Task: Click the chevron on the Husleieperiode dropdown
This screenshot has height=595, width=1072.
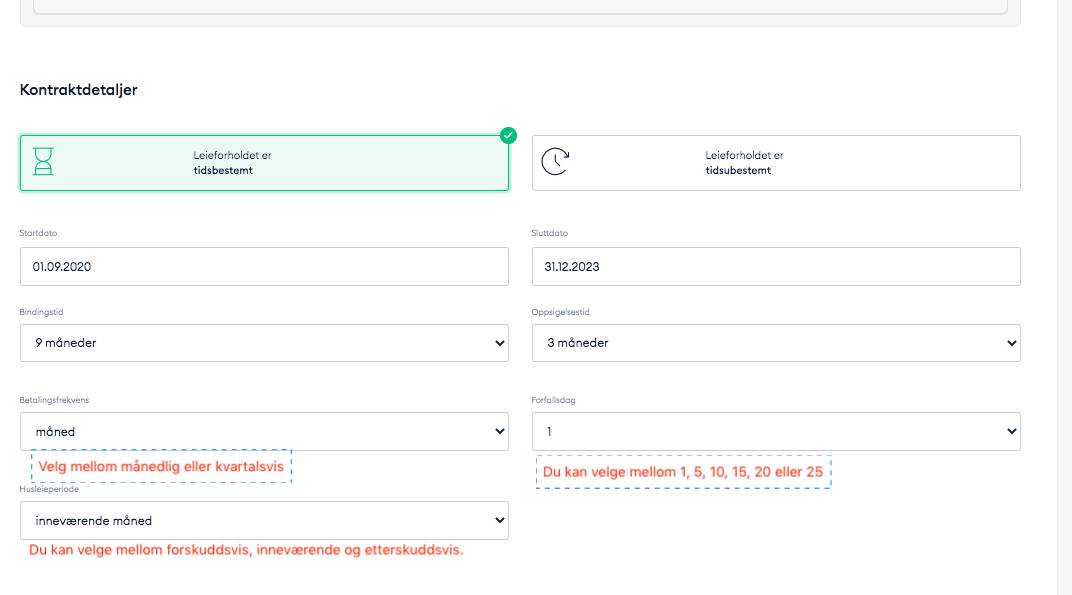Action: (498, 520)
